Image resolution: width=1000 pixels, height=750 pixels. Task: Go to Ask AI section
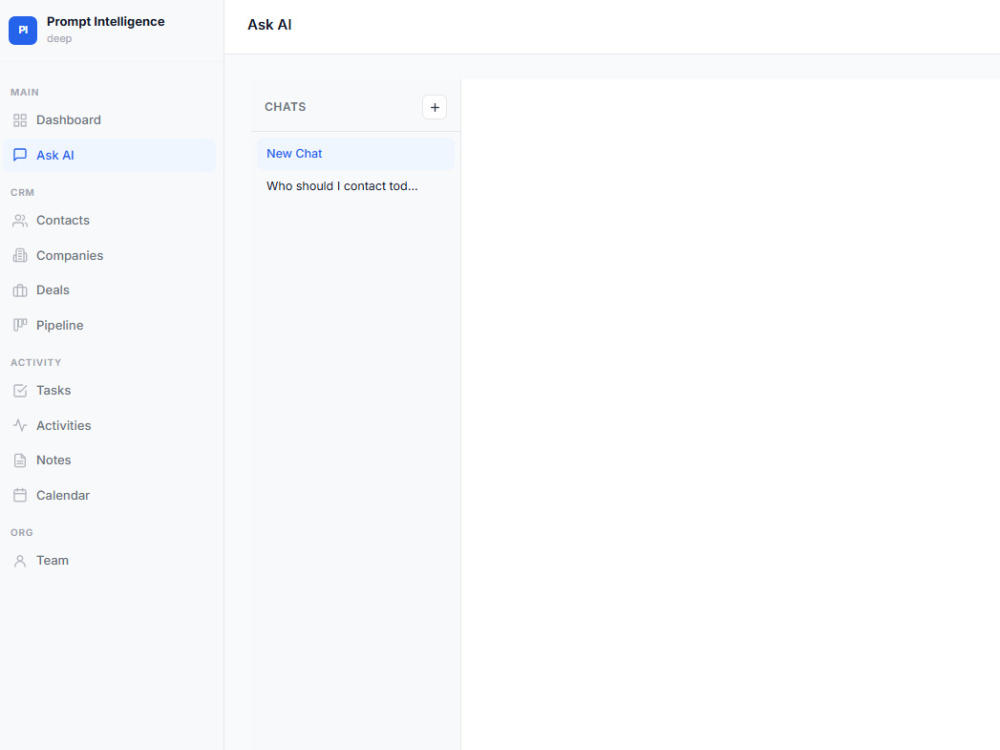coord(109,155)
